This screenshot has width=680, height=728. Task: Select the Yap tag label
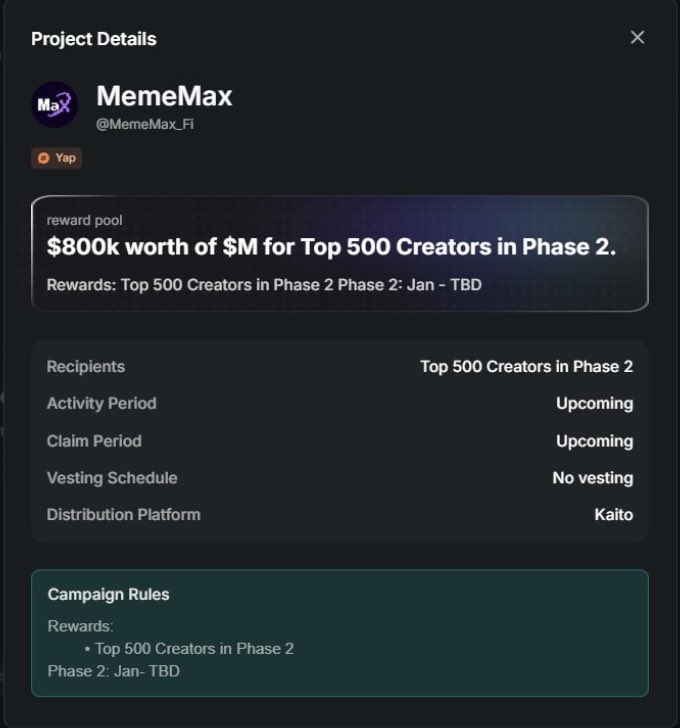(65, 158)
